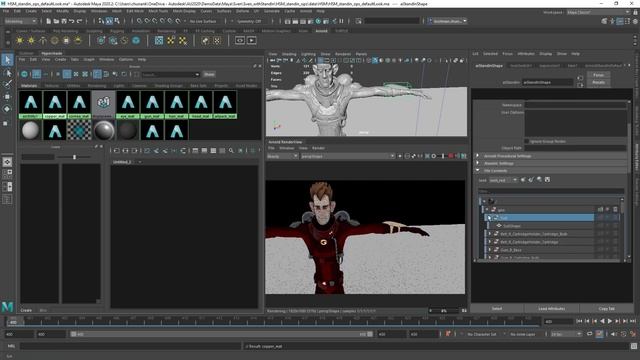
Task: Toggle the loop playback icon
Action: pyautogui.click(x=589, y=334)
